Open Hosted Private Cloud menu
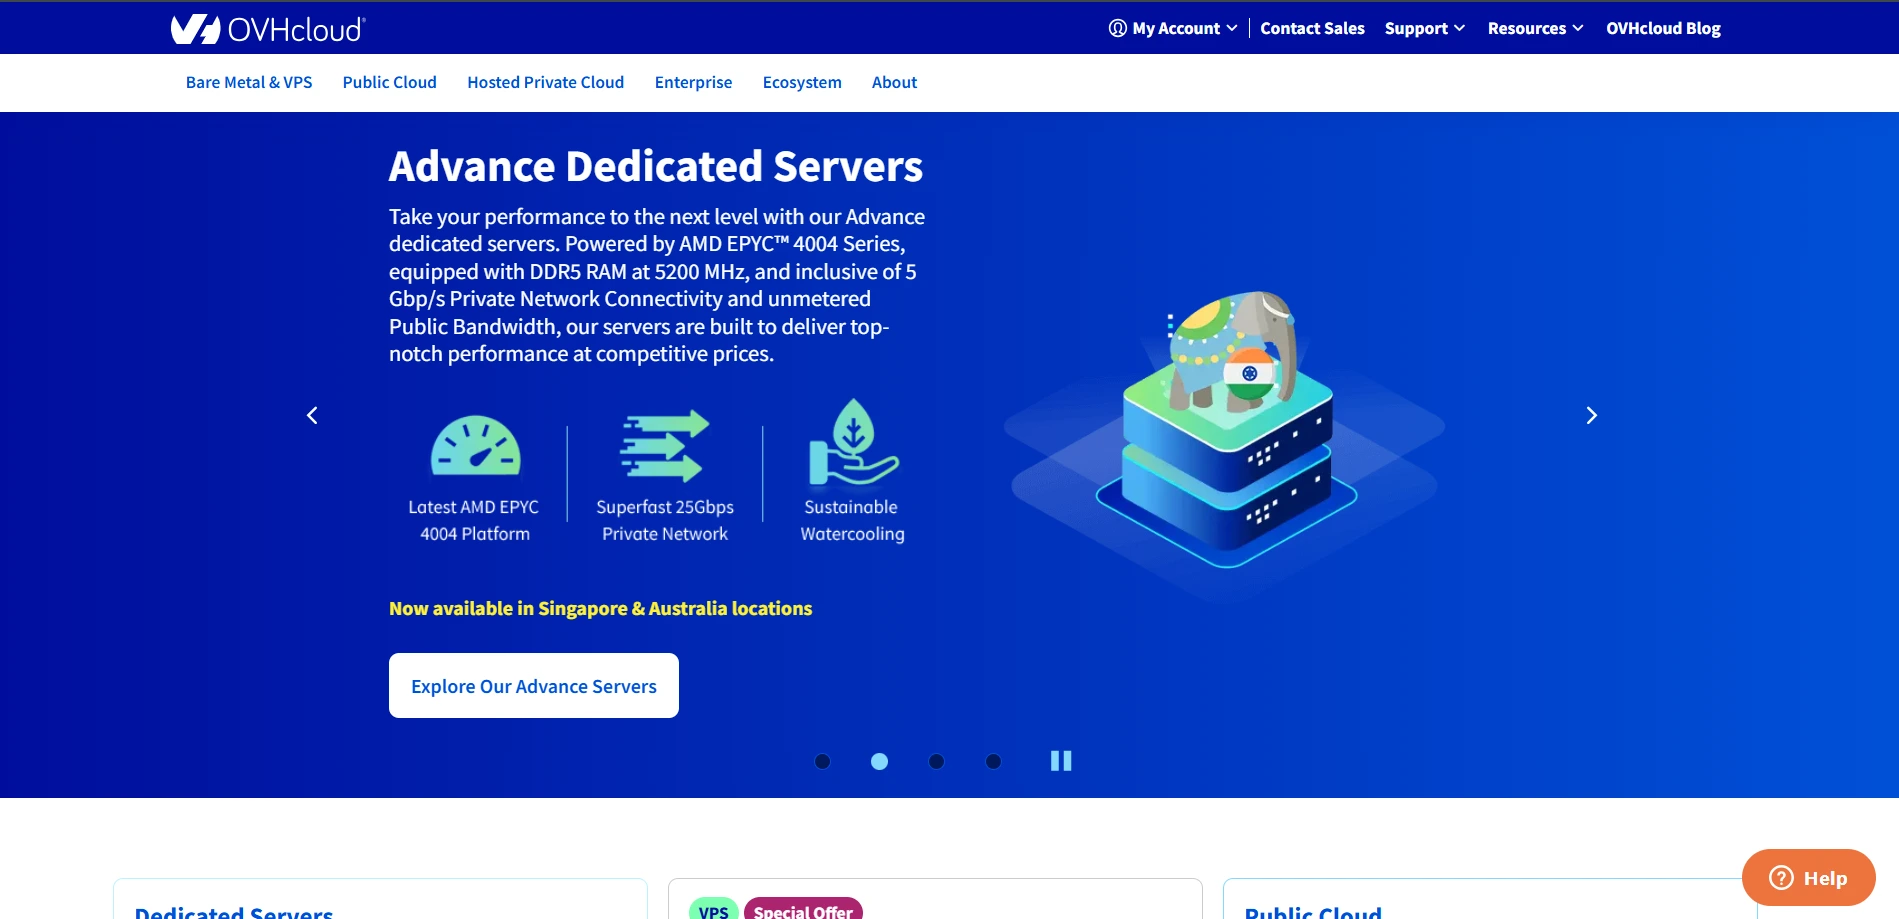Viewport: 1899px width, 919px height. [546, 82]
